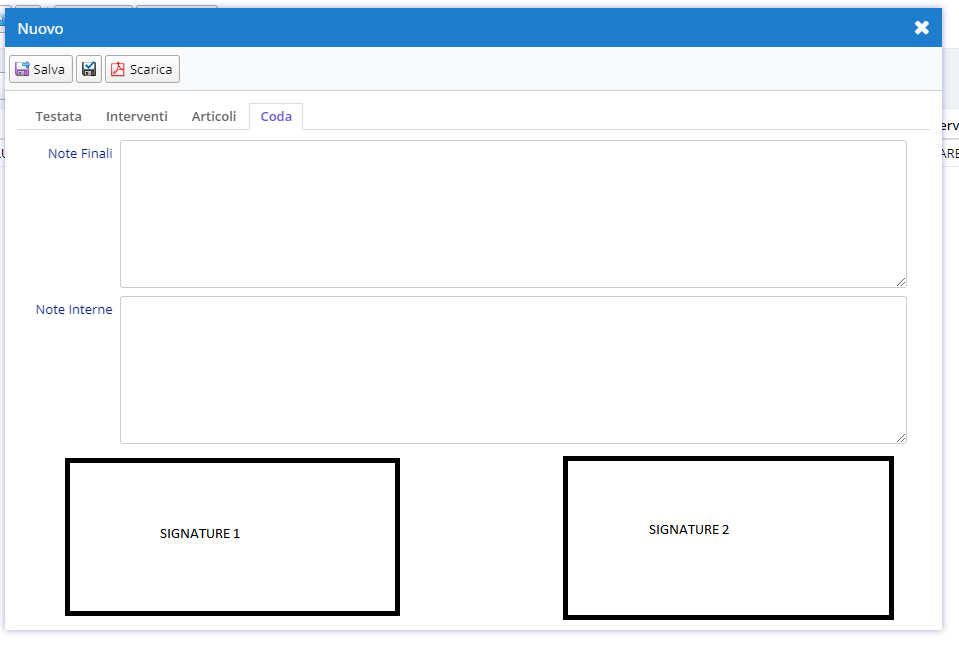This screenshot has width=959, height=649.
Task: Click the Nuovo dialog title
Action: point(40,29)
